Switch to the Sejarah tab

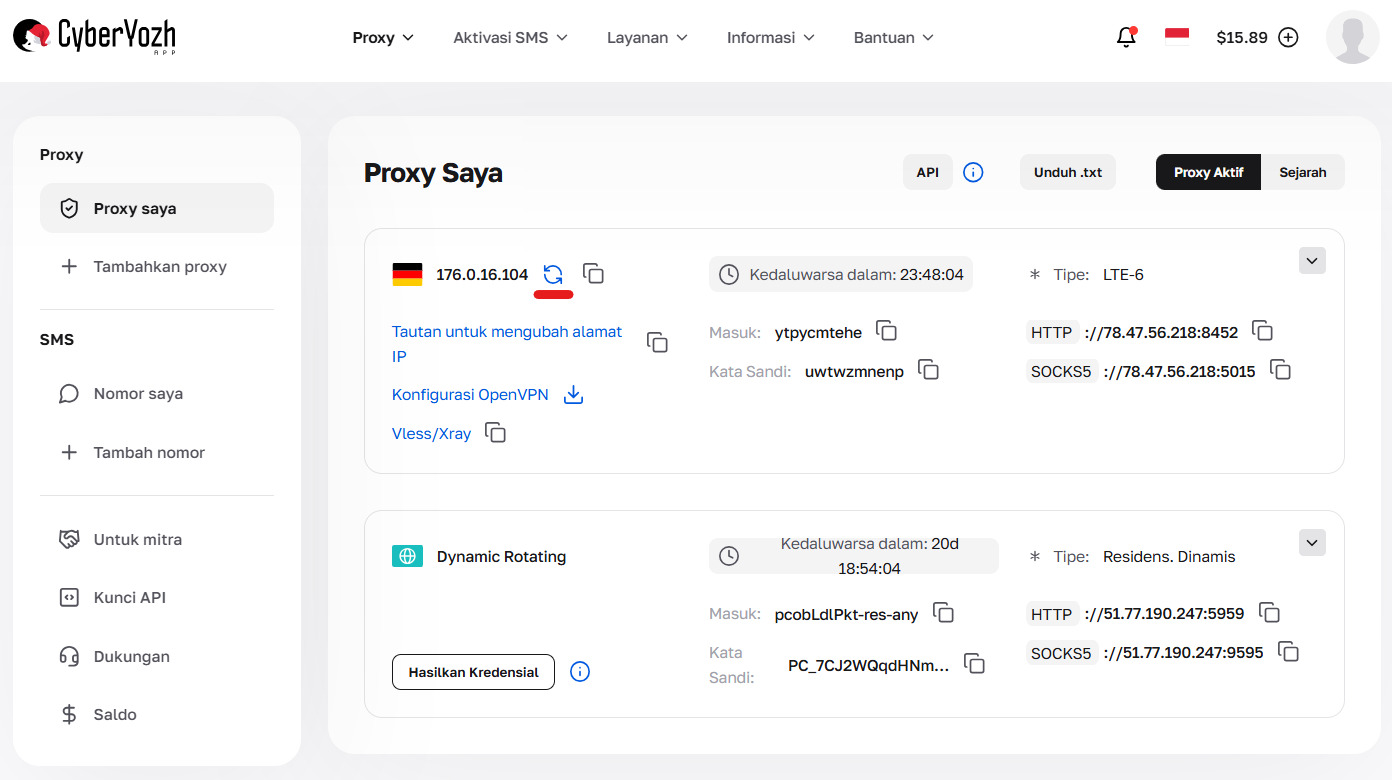[1303, 171]
